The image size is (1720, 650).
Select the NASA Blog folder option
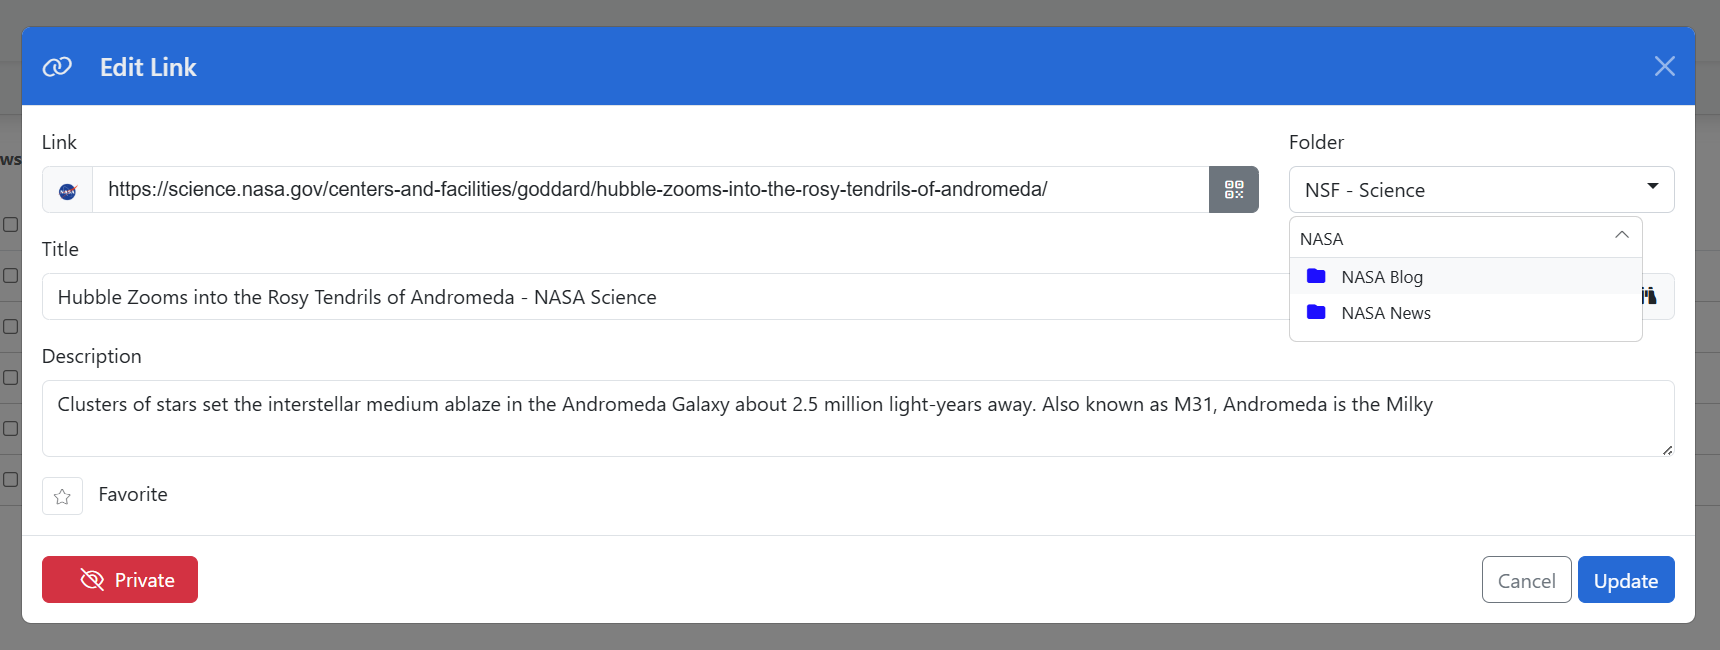(x=1381, y=277)
